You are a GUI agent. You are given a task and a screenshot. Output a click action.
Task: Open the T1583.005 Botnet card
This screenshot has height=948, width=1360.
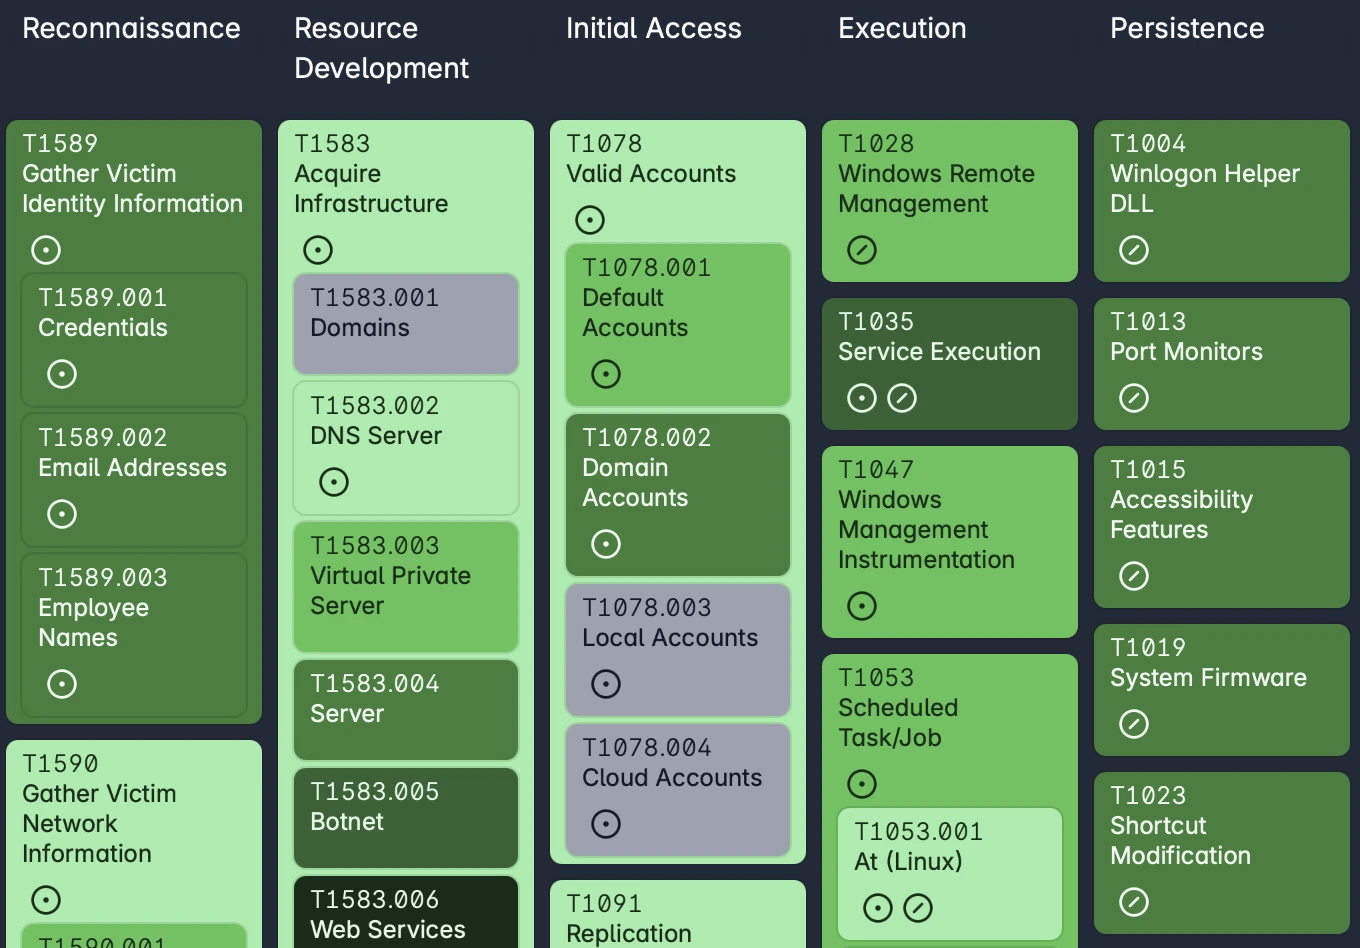click(x=406, y=818)
